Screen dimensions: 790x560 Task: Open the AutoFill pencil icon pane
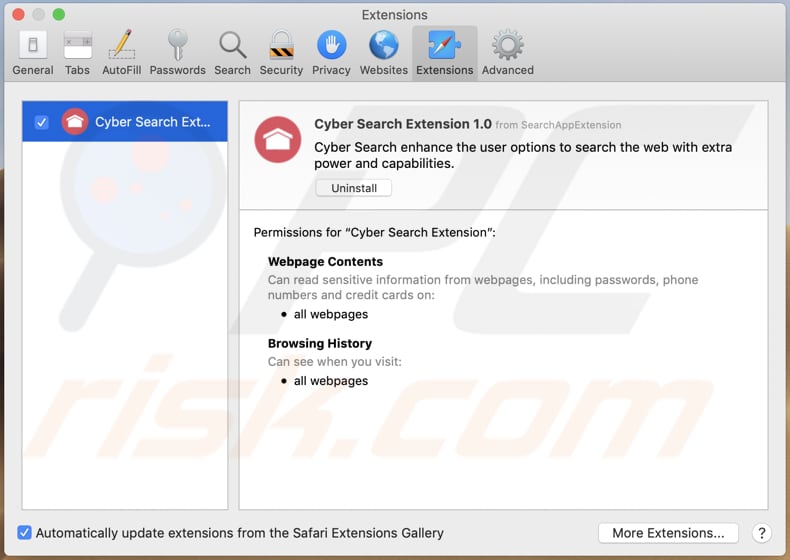tap(122, 52)
